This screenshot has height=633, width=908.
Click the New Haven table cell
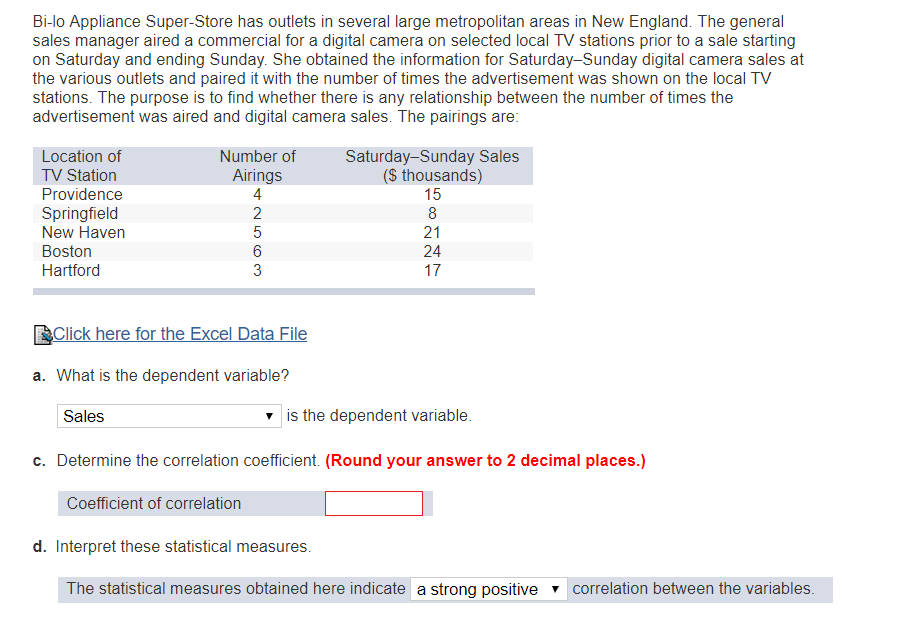coord(84,232)
